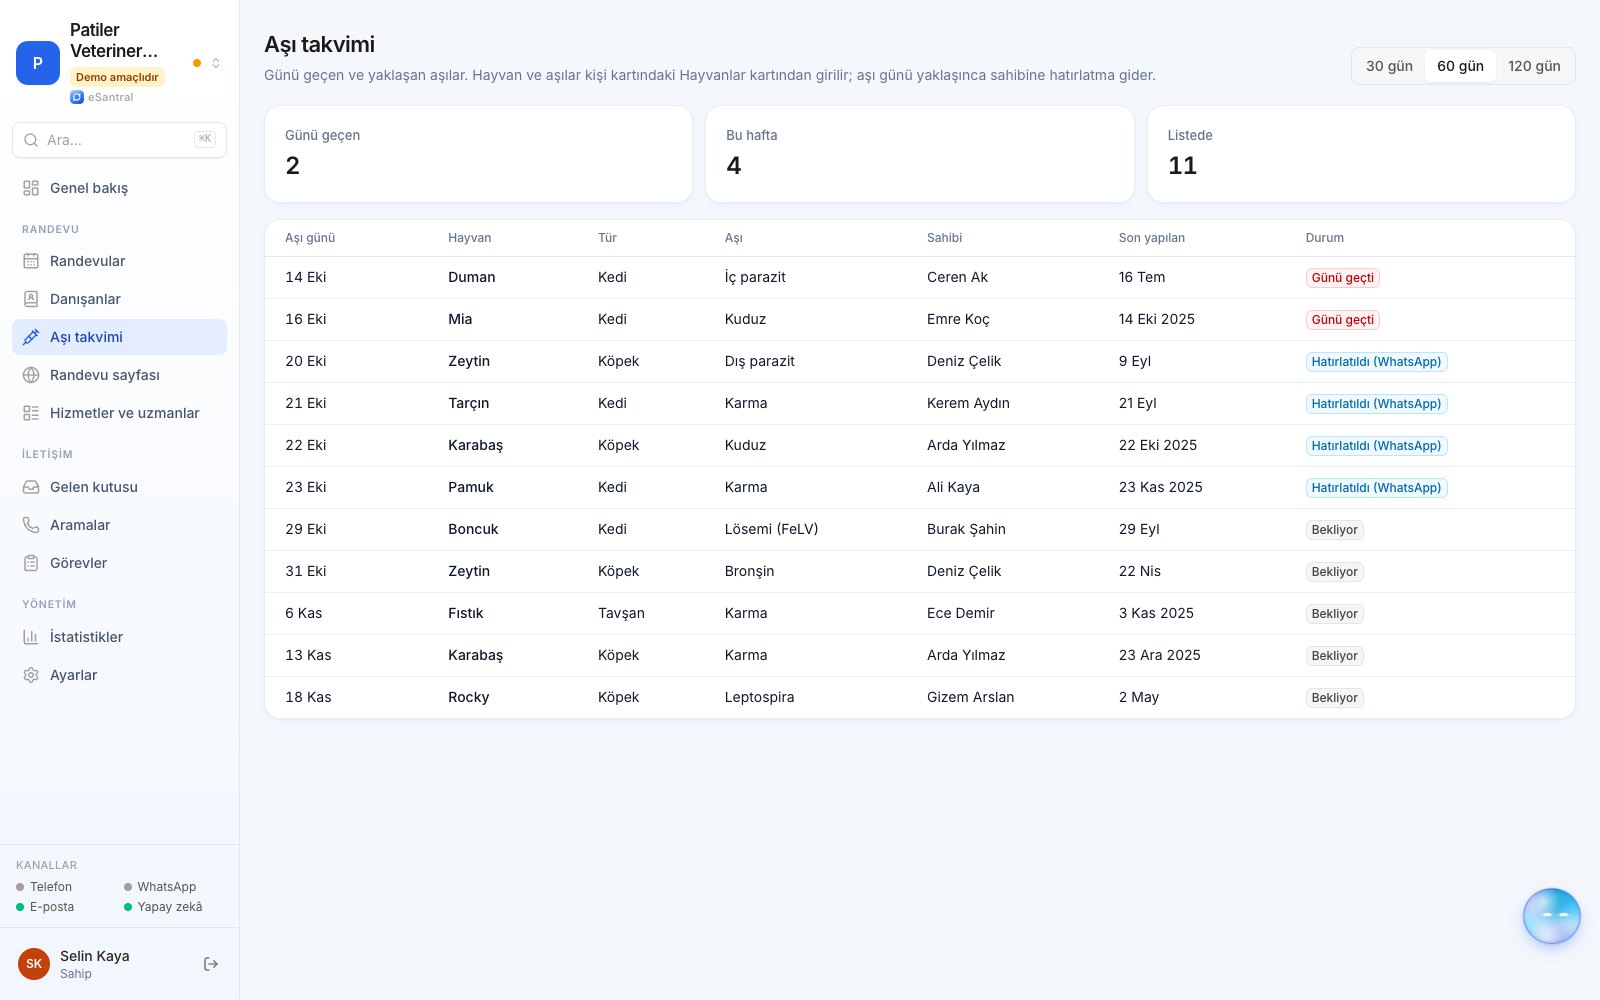Viewport: 1600px width, 1000px height.
Task: Click the Ayarlar gear icon
Action: (31, 675)
